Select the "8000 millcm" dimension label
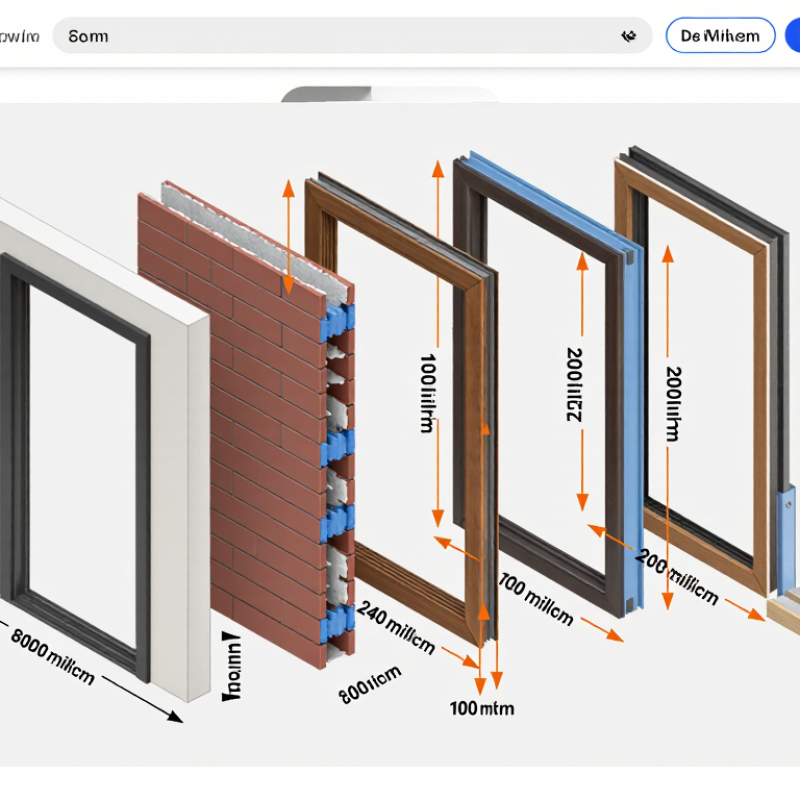This screenshot has height=800, width=800. [x=53, y=657]
